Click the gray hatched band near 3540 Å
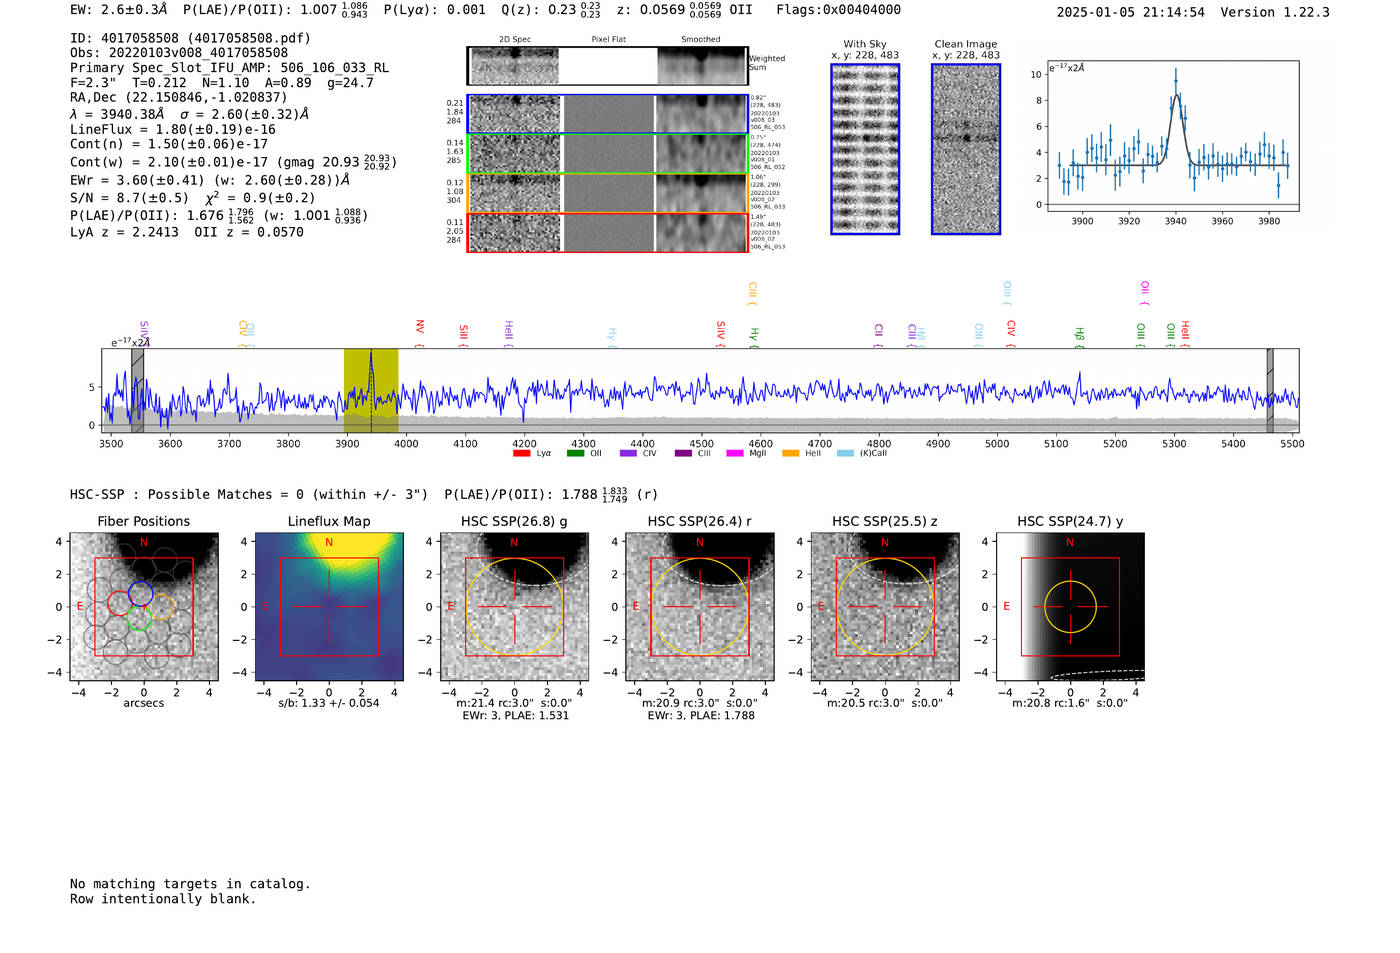This screenshot has height=953, width=1400. click(x=137, y=390)
